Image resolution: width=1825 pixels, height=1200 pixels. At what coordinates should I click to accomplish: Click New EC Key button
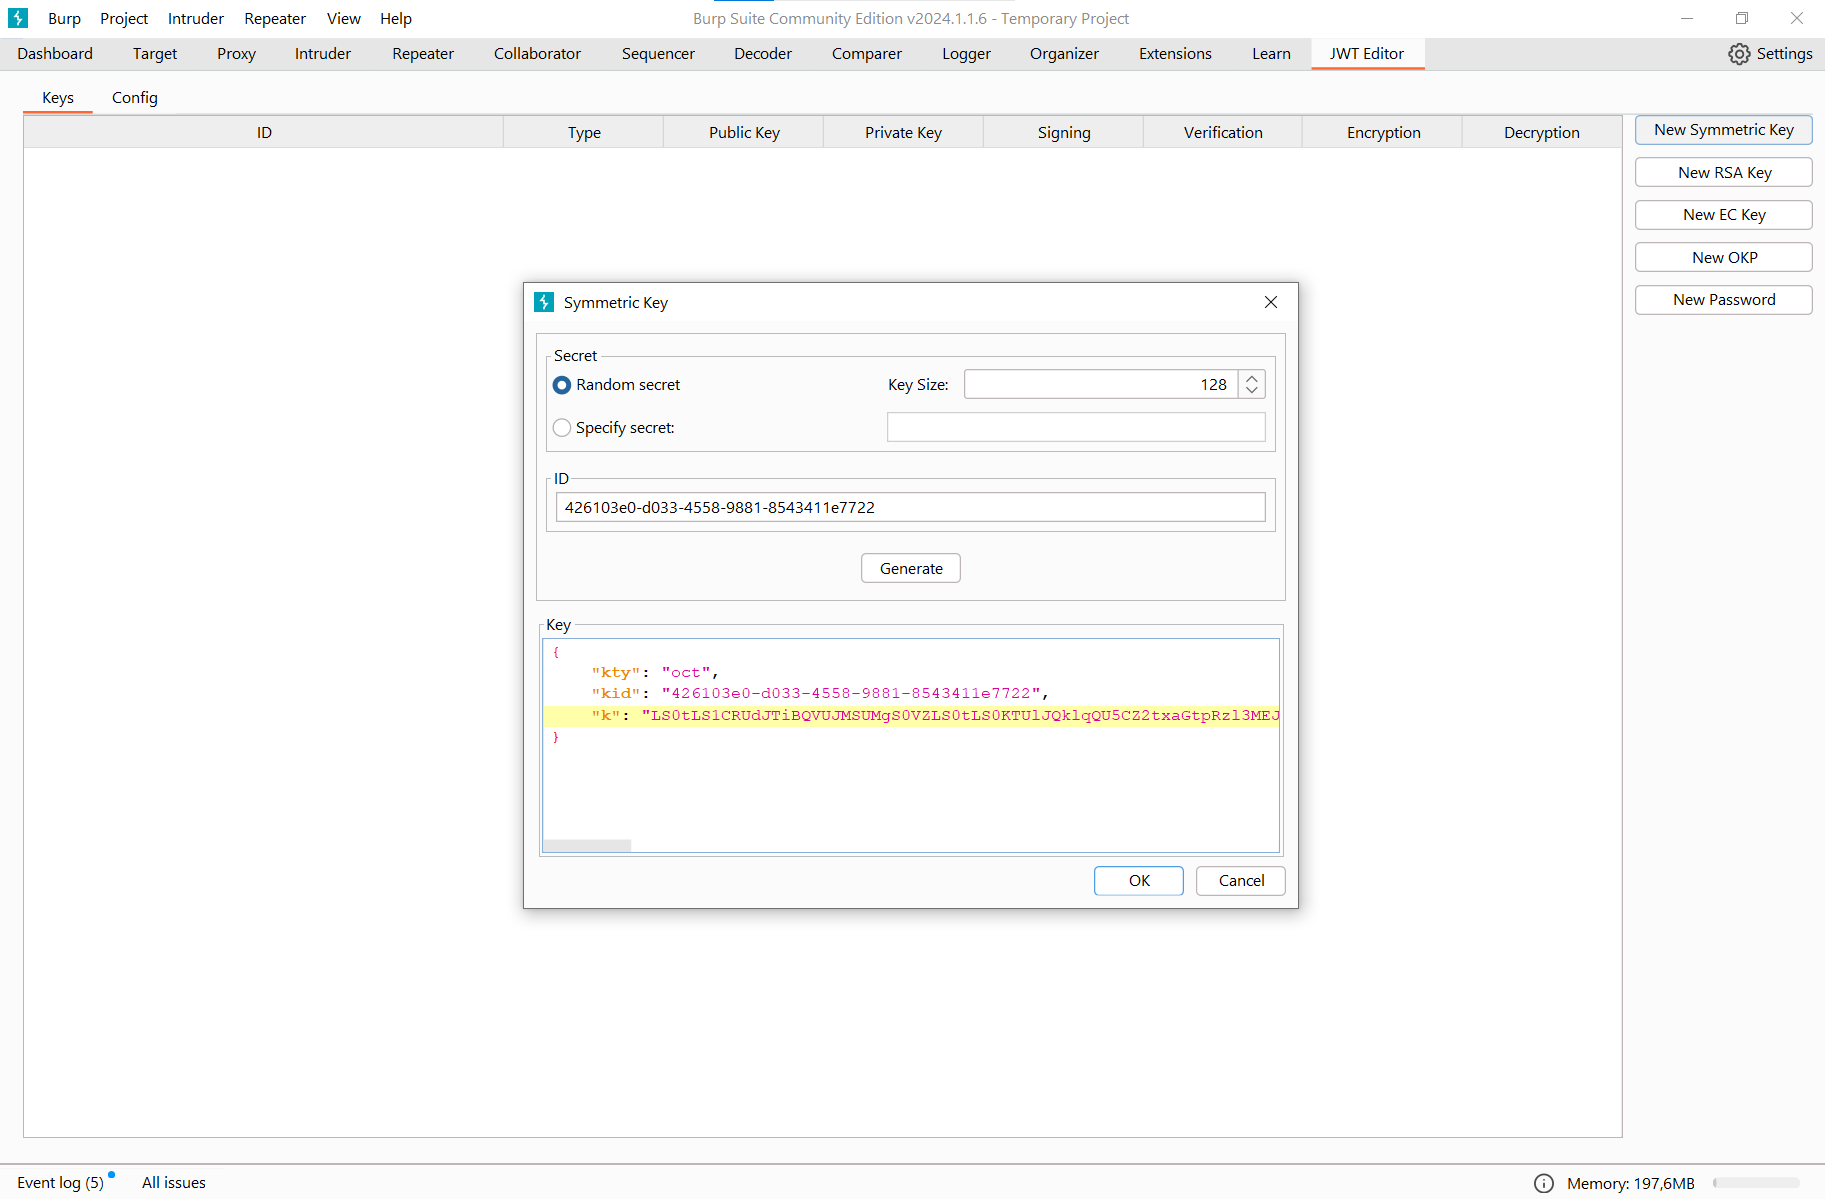[1724, 215]
